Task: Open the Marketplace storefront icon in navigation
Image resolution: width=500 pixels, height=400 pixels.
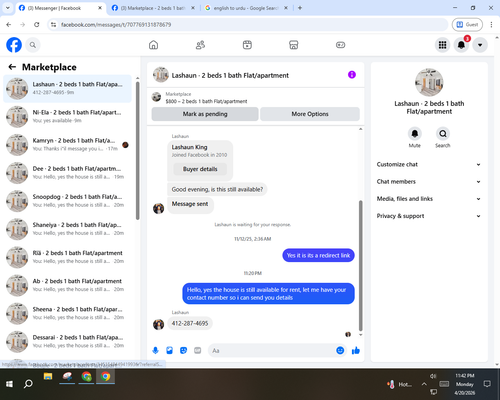Action: tap(294, 45)
